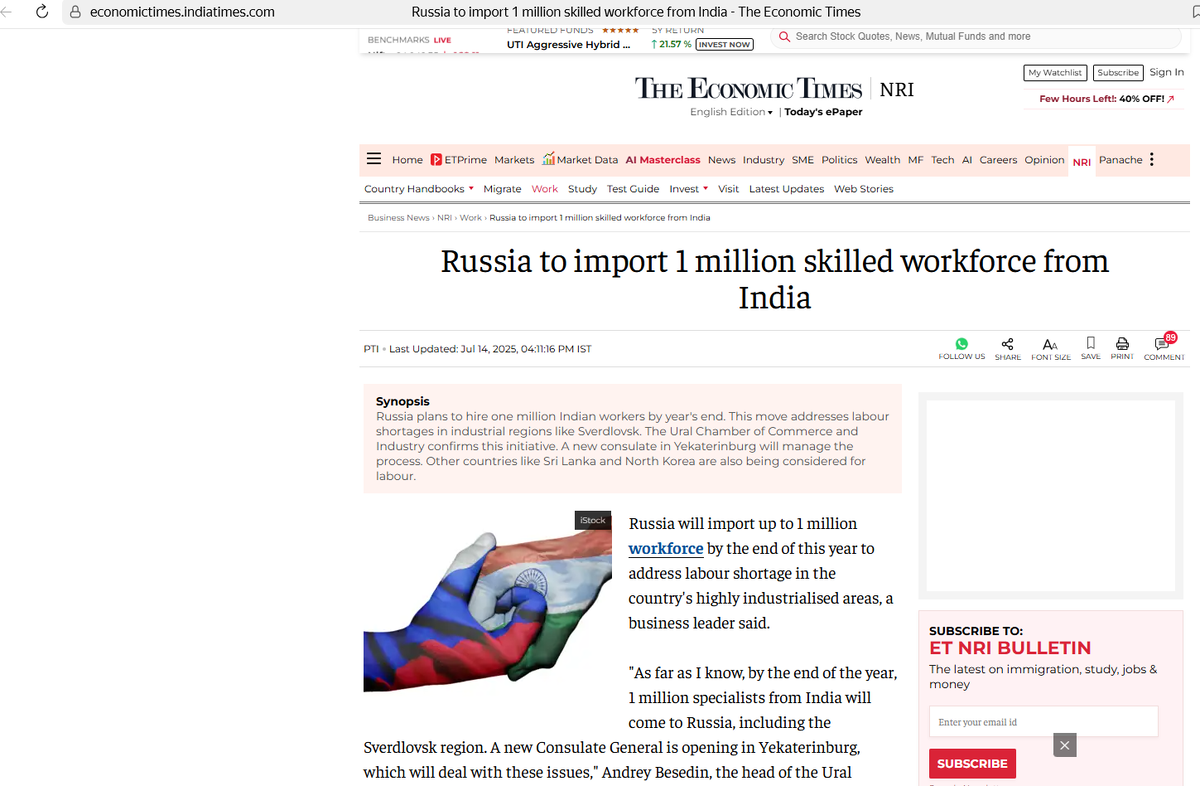Dismiss the subscribe box with the X
The width and height of the screenshot is (1200, 786).
1064,745
